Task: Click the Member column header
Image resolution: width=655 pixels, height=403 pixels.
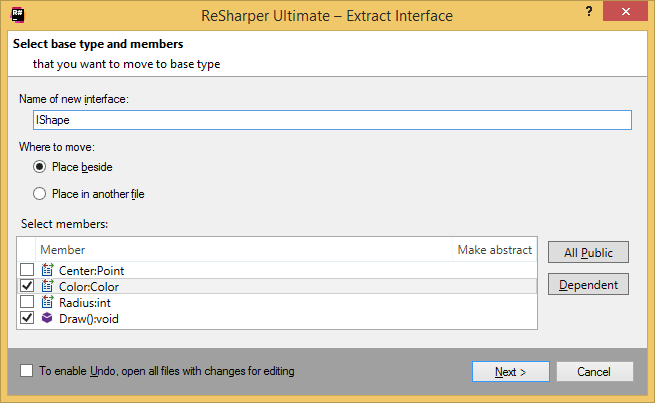Action: pyautogui.click(x=62, y=250)
